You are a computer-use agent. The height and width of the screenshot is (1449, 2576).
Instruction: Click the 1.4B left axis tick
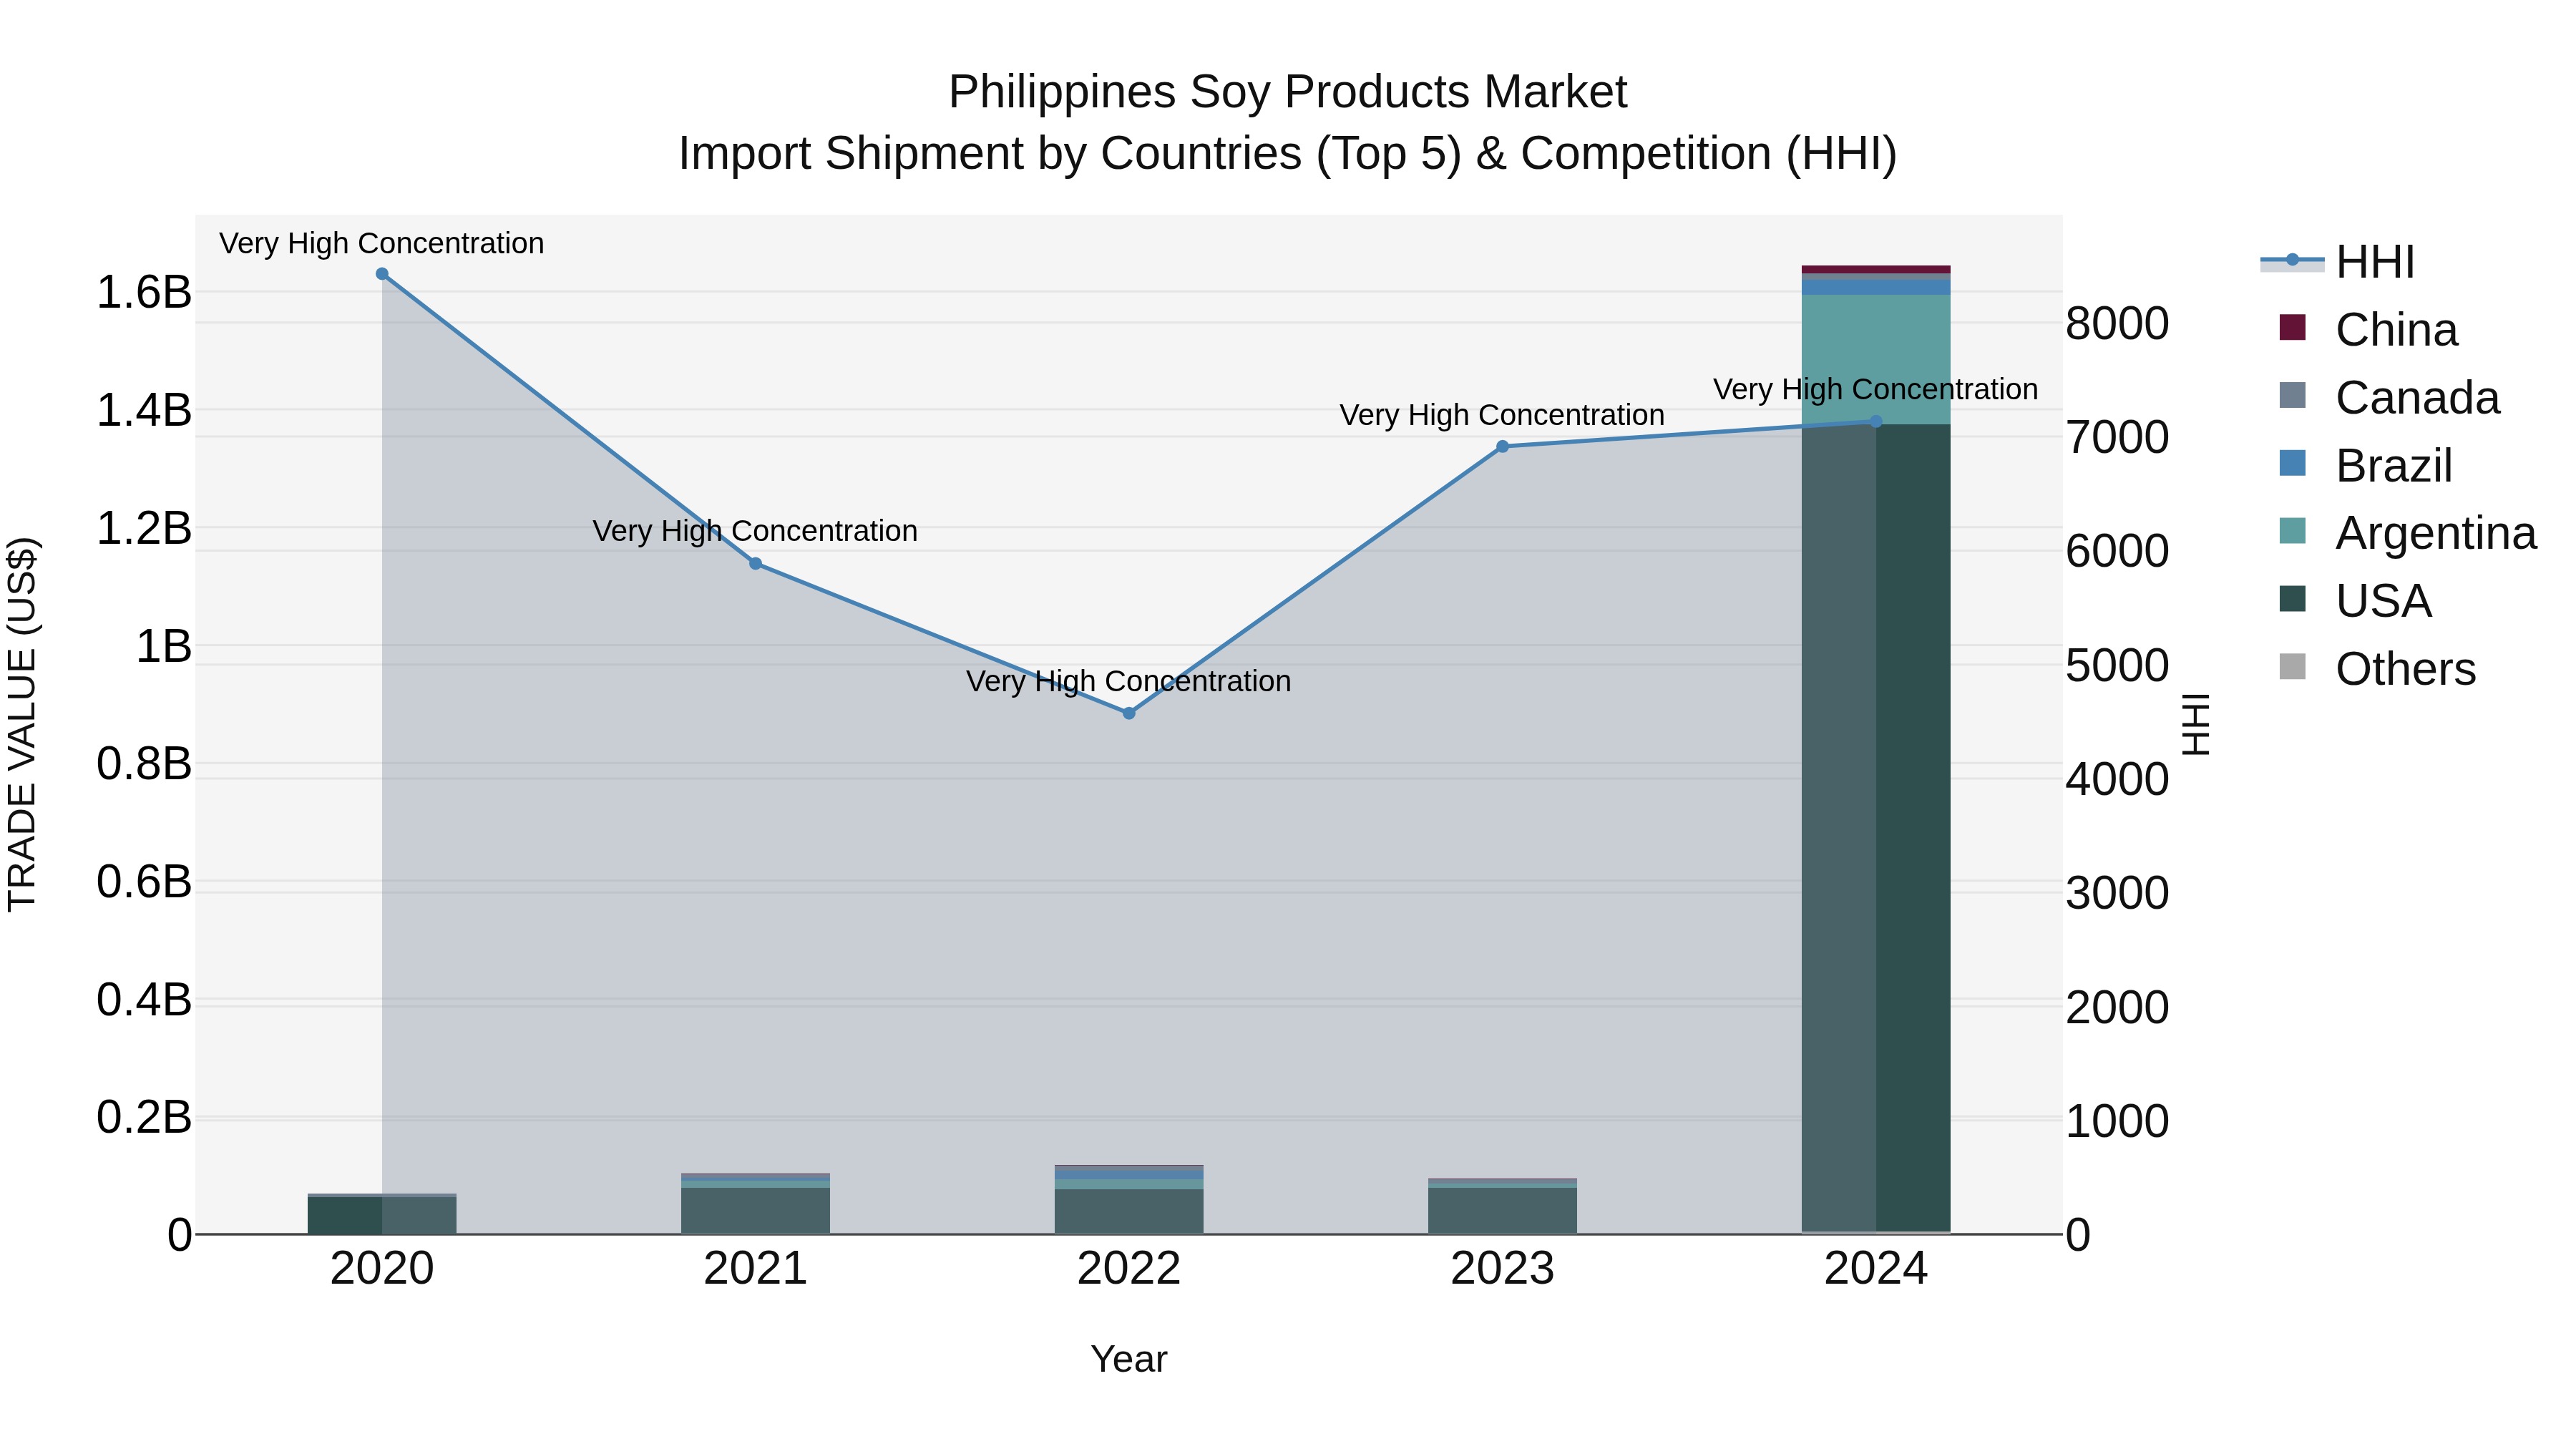tap(144, 410)
